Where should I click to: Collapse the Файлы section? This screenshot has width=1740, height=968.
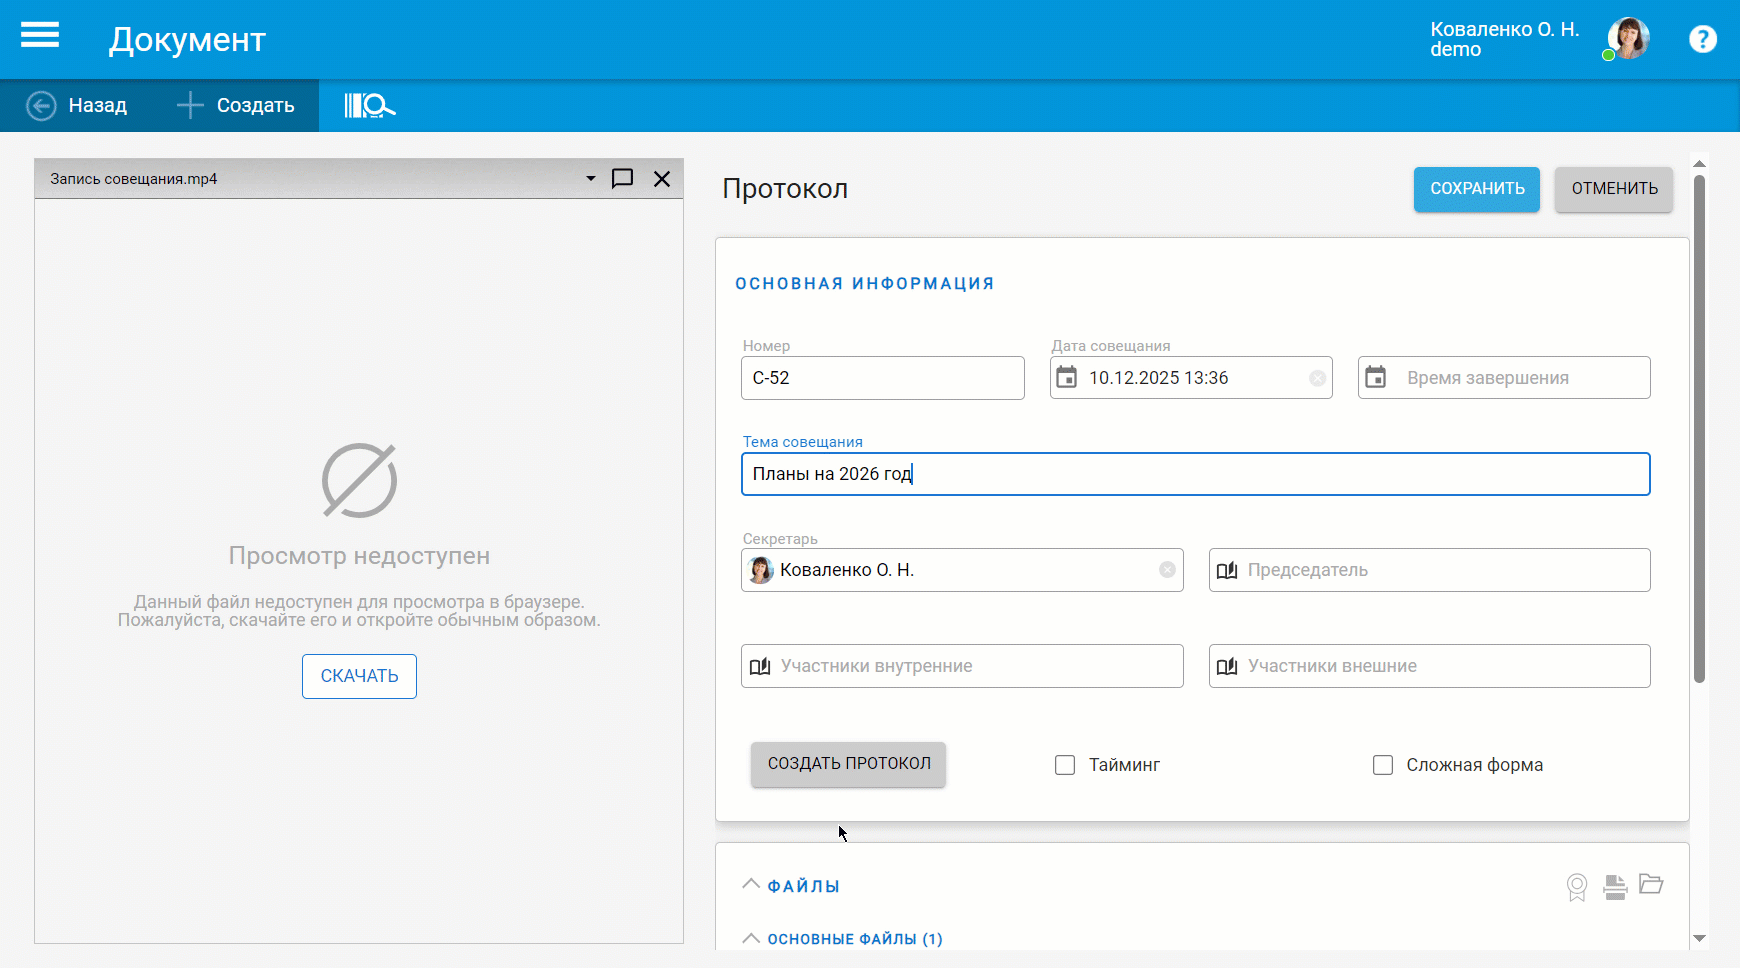751,885
